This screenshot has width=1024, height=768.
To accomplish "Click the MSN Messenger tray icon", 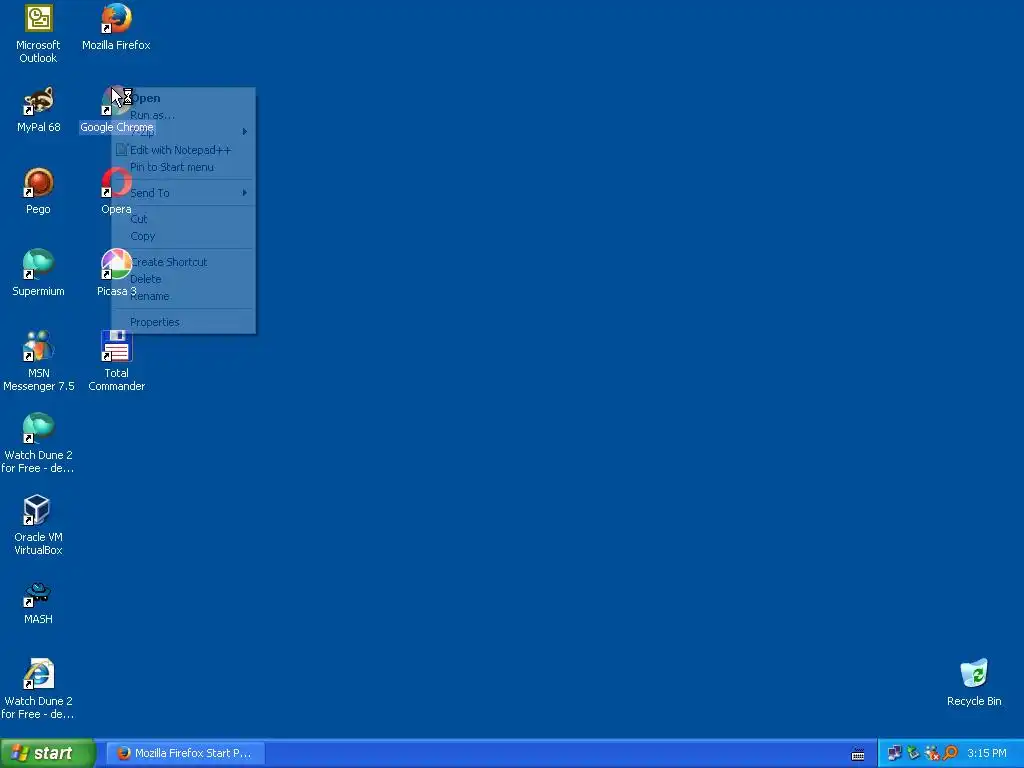I will pos(932,753).
